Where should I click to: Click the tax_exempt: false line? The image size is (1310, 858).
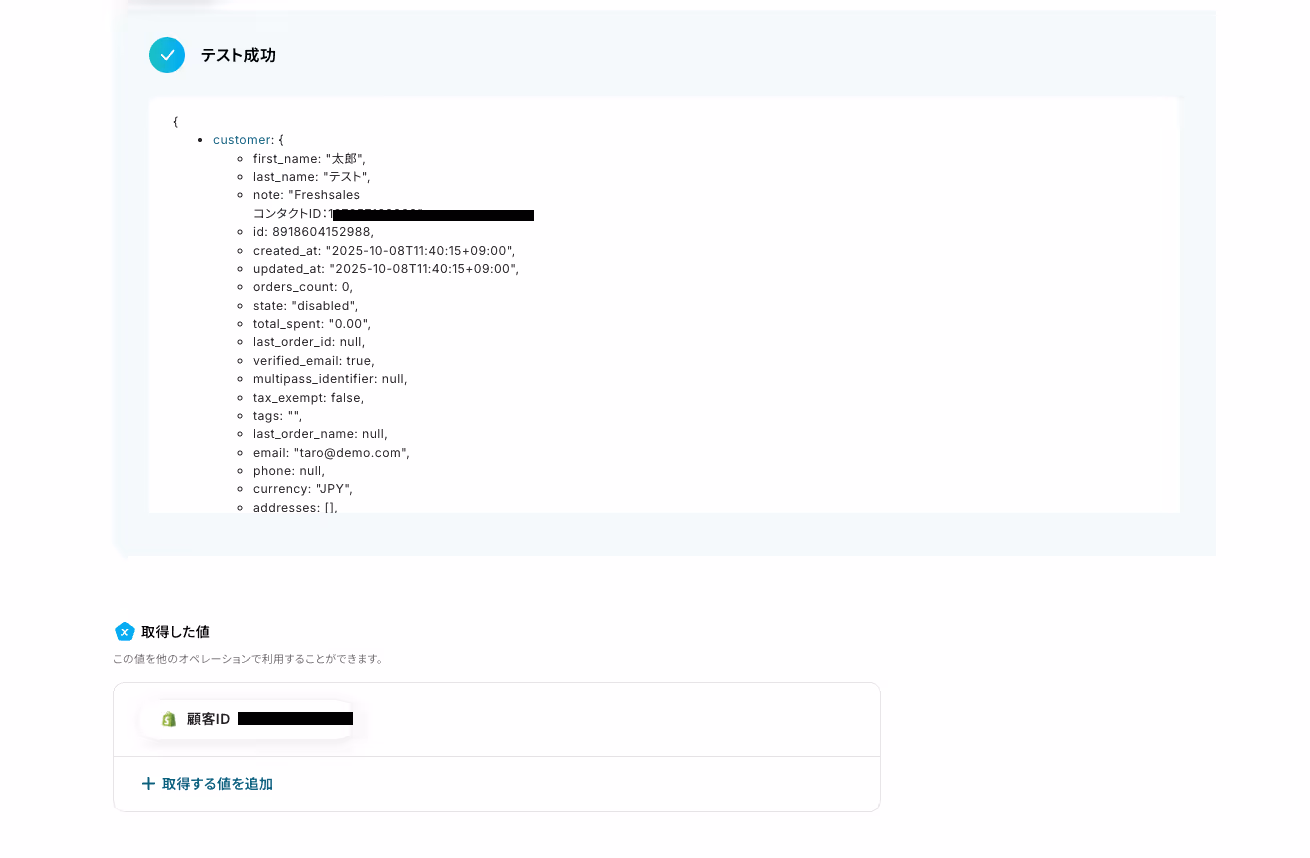click(308, 397)
